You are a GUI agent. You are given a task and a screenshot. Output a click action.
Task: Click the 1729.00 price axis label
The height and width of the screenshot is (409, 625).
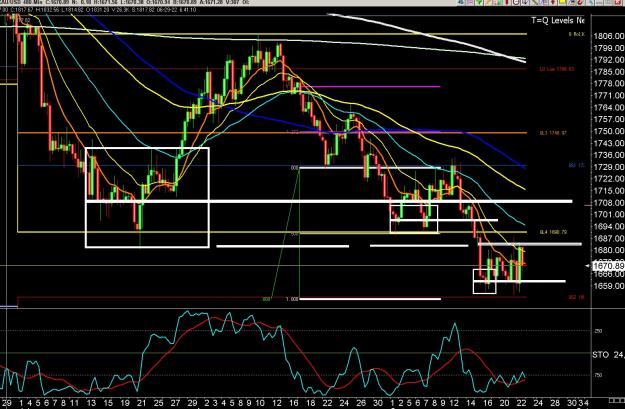click(609, 167)
